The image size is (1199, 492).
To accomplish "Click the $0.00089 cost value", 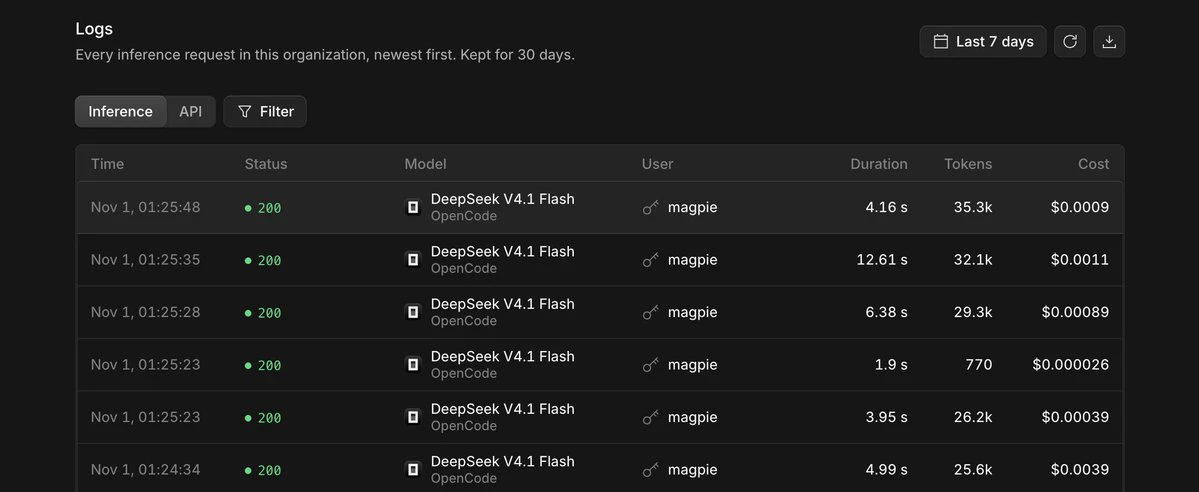I will (1075, 312).
